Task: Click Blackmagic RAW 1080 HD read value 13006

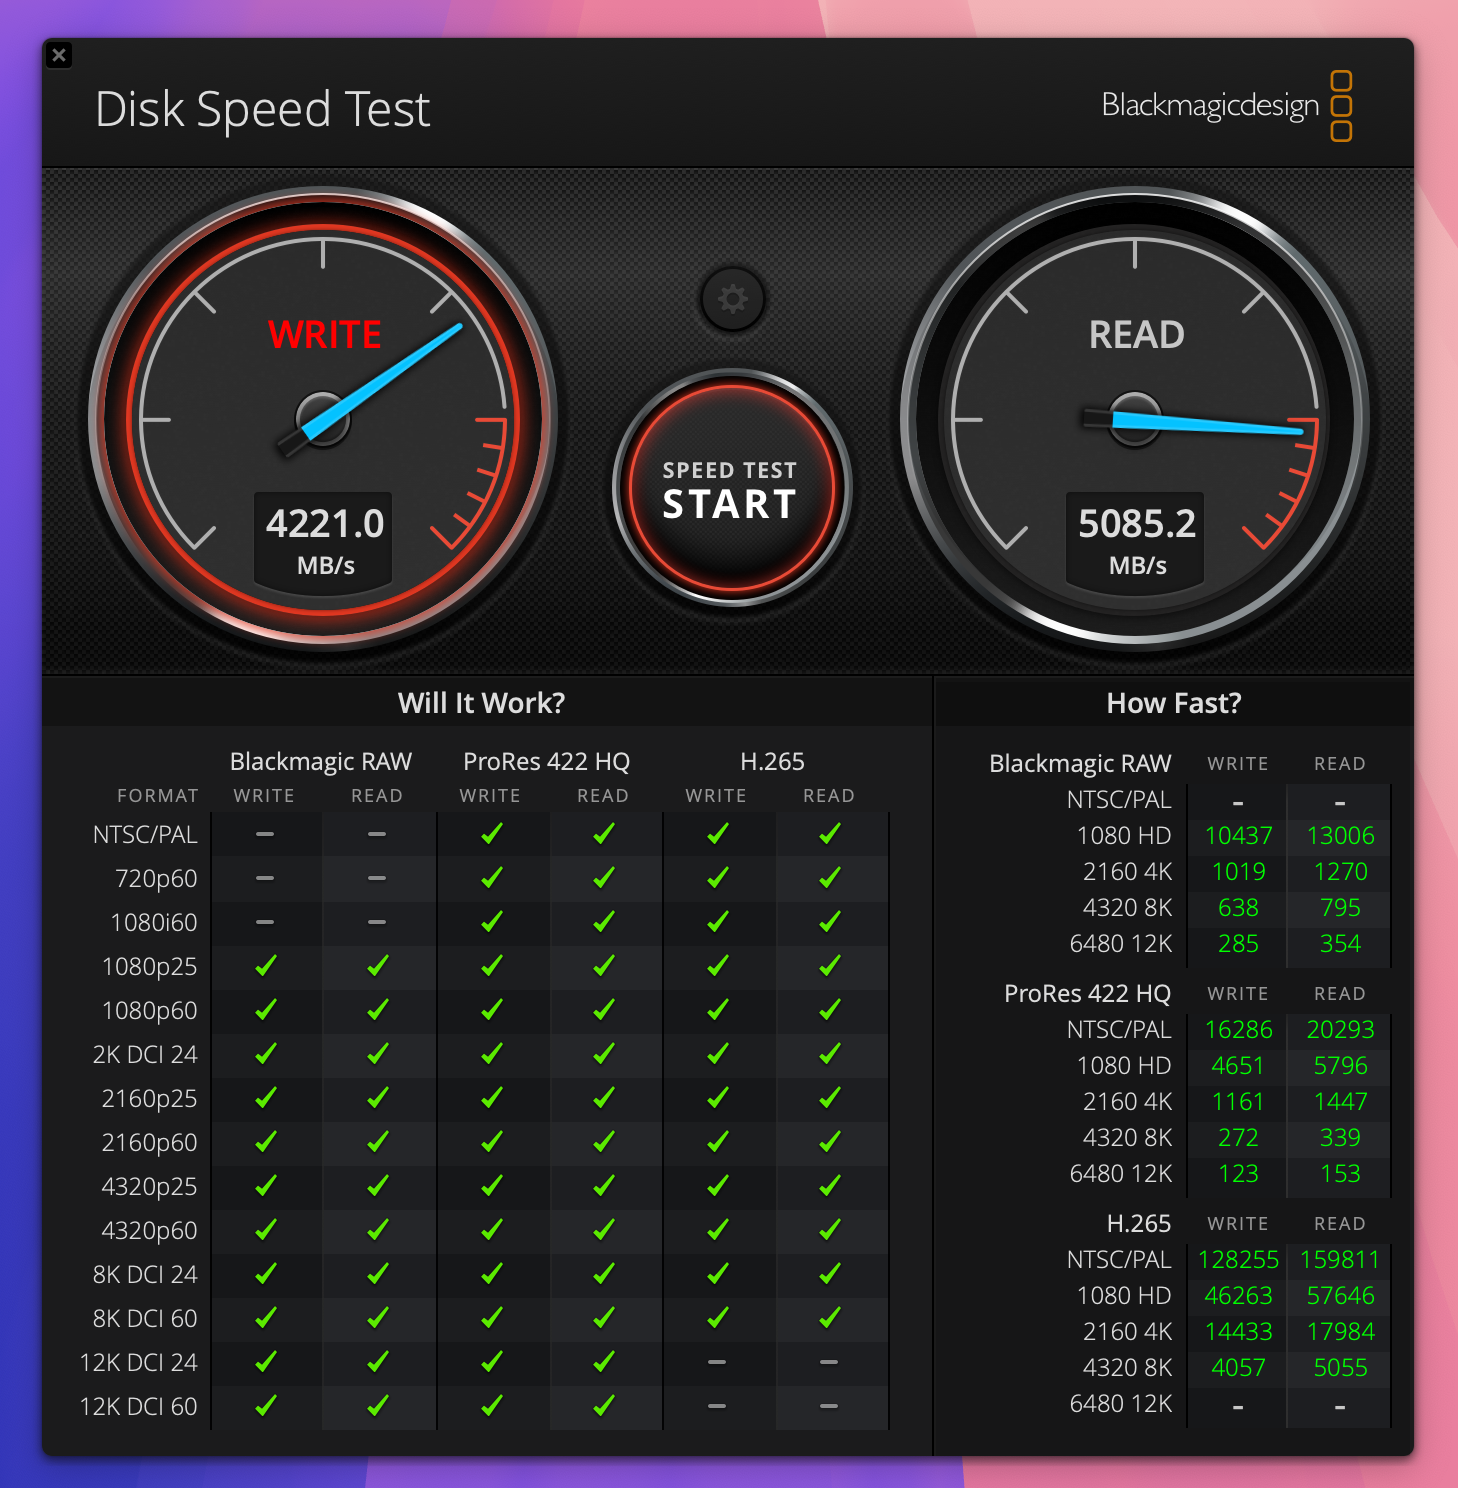Action: [1340, 836]
